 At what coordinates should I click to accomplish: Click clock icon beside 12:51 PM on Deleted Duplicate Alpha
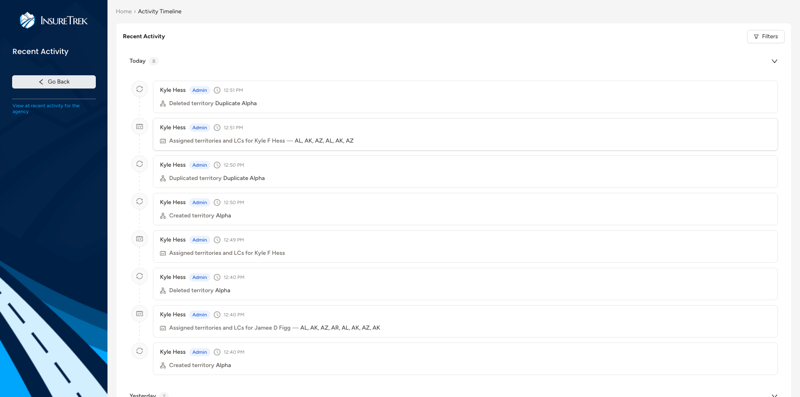217,90
